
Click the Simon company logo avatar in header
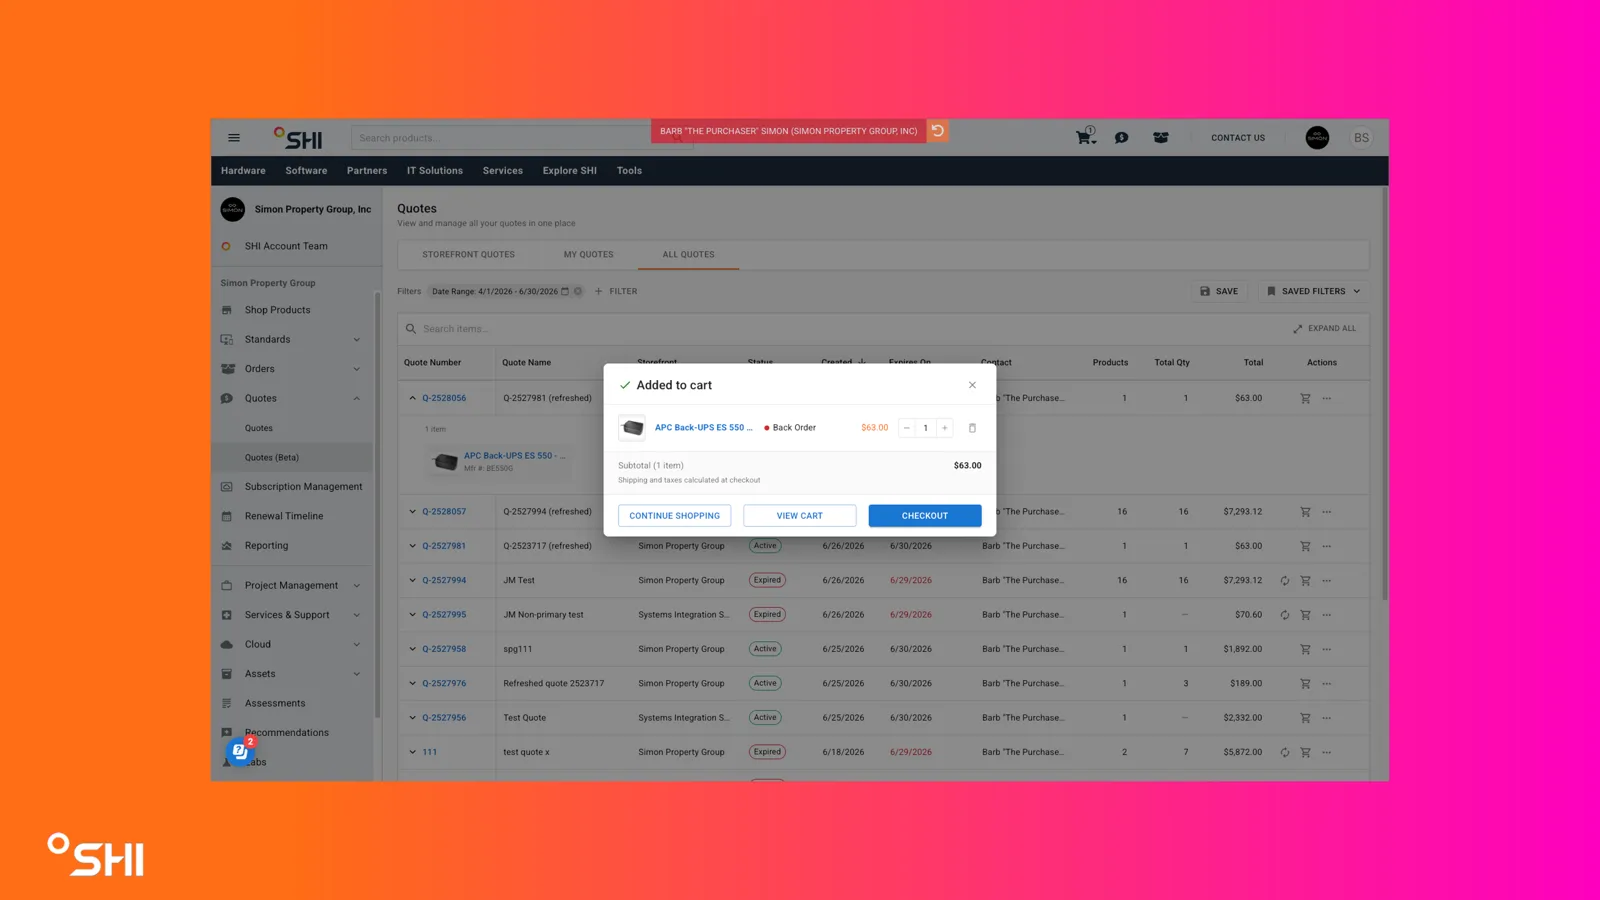coord(1317,138)
